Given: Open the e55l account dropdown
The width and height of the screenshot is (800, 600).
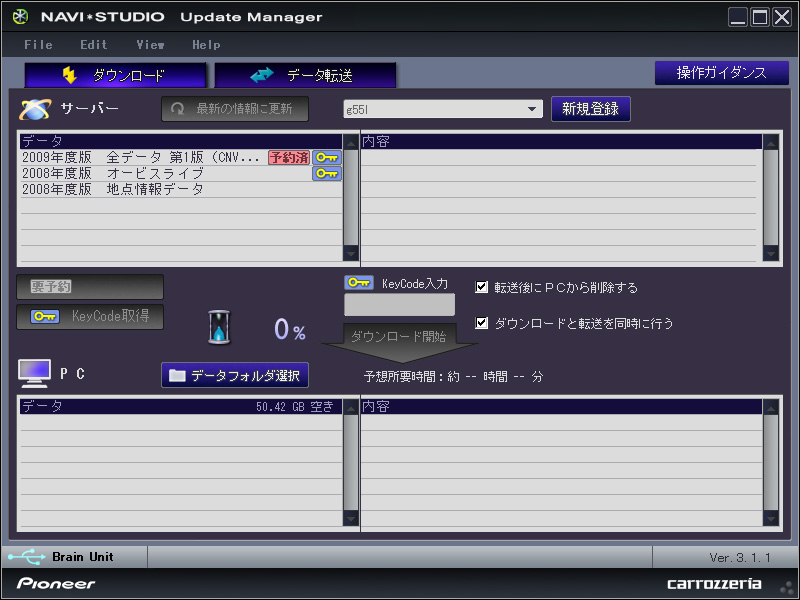Looking at the screenshot, I should 533,109.
